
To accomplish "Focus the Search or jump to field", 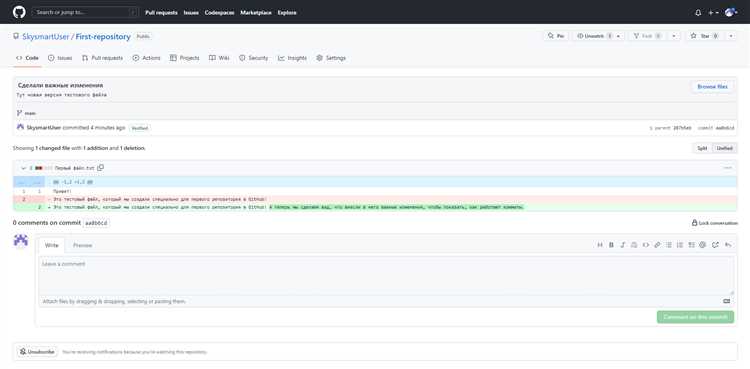I will [x=86, y=12].
